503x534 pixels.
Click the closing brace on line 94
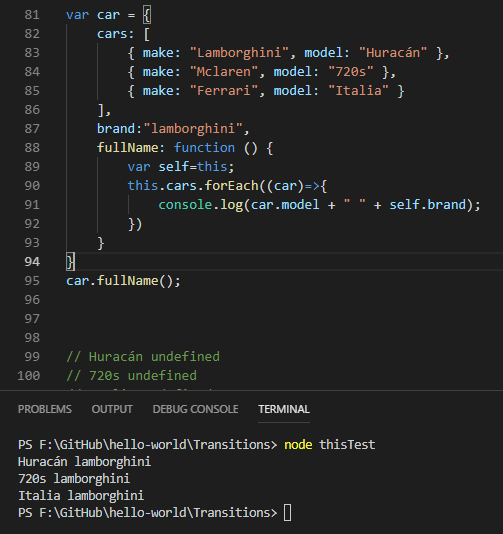click(70, 262)
